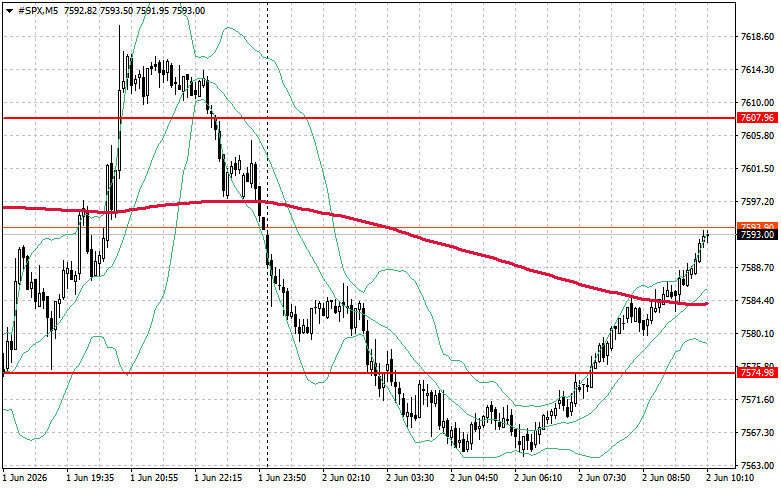
Task: Click the orange 7593.90 price label
Action: coord(757,227)
